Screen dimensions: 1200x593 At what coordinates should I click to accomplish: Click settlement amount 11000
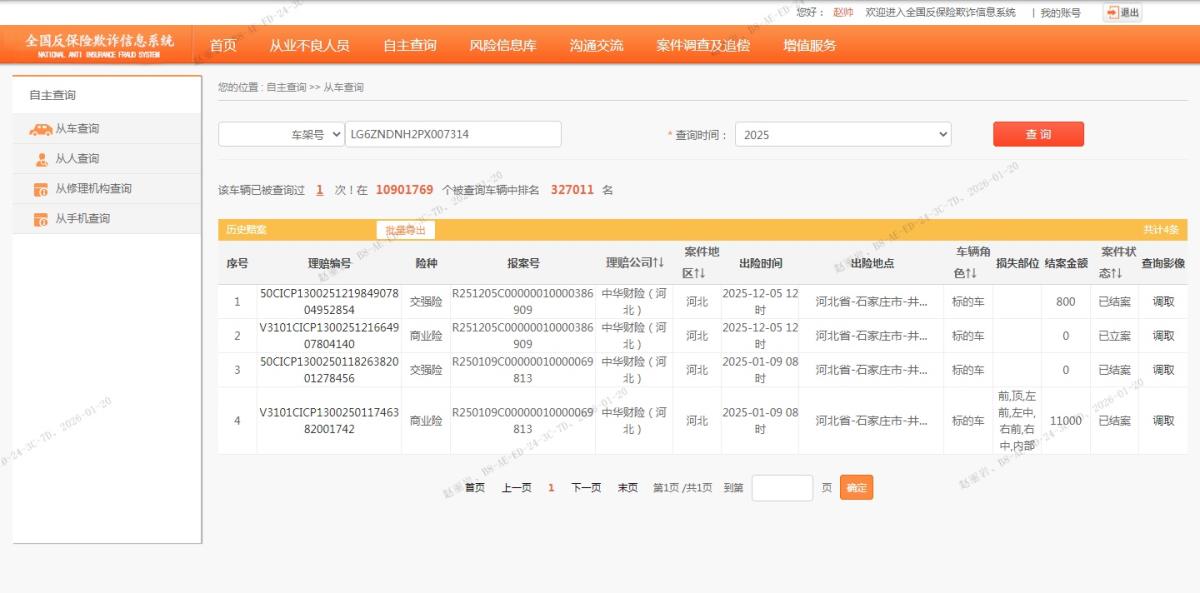click(x=1066, y=421)
